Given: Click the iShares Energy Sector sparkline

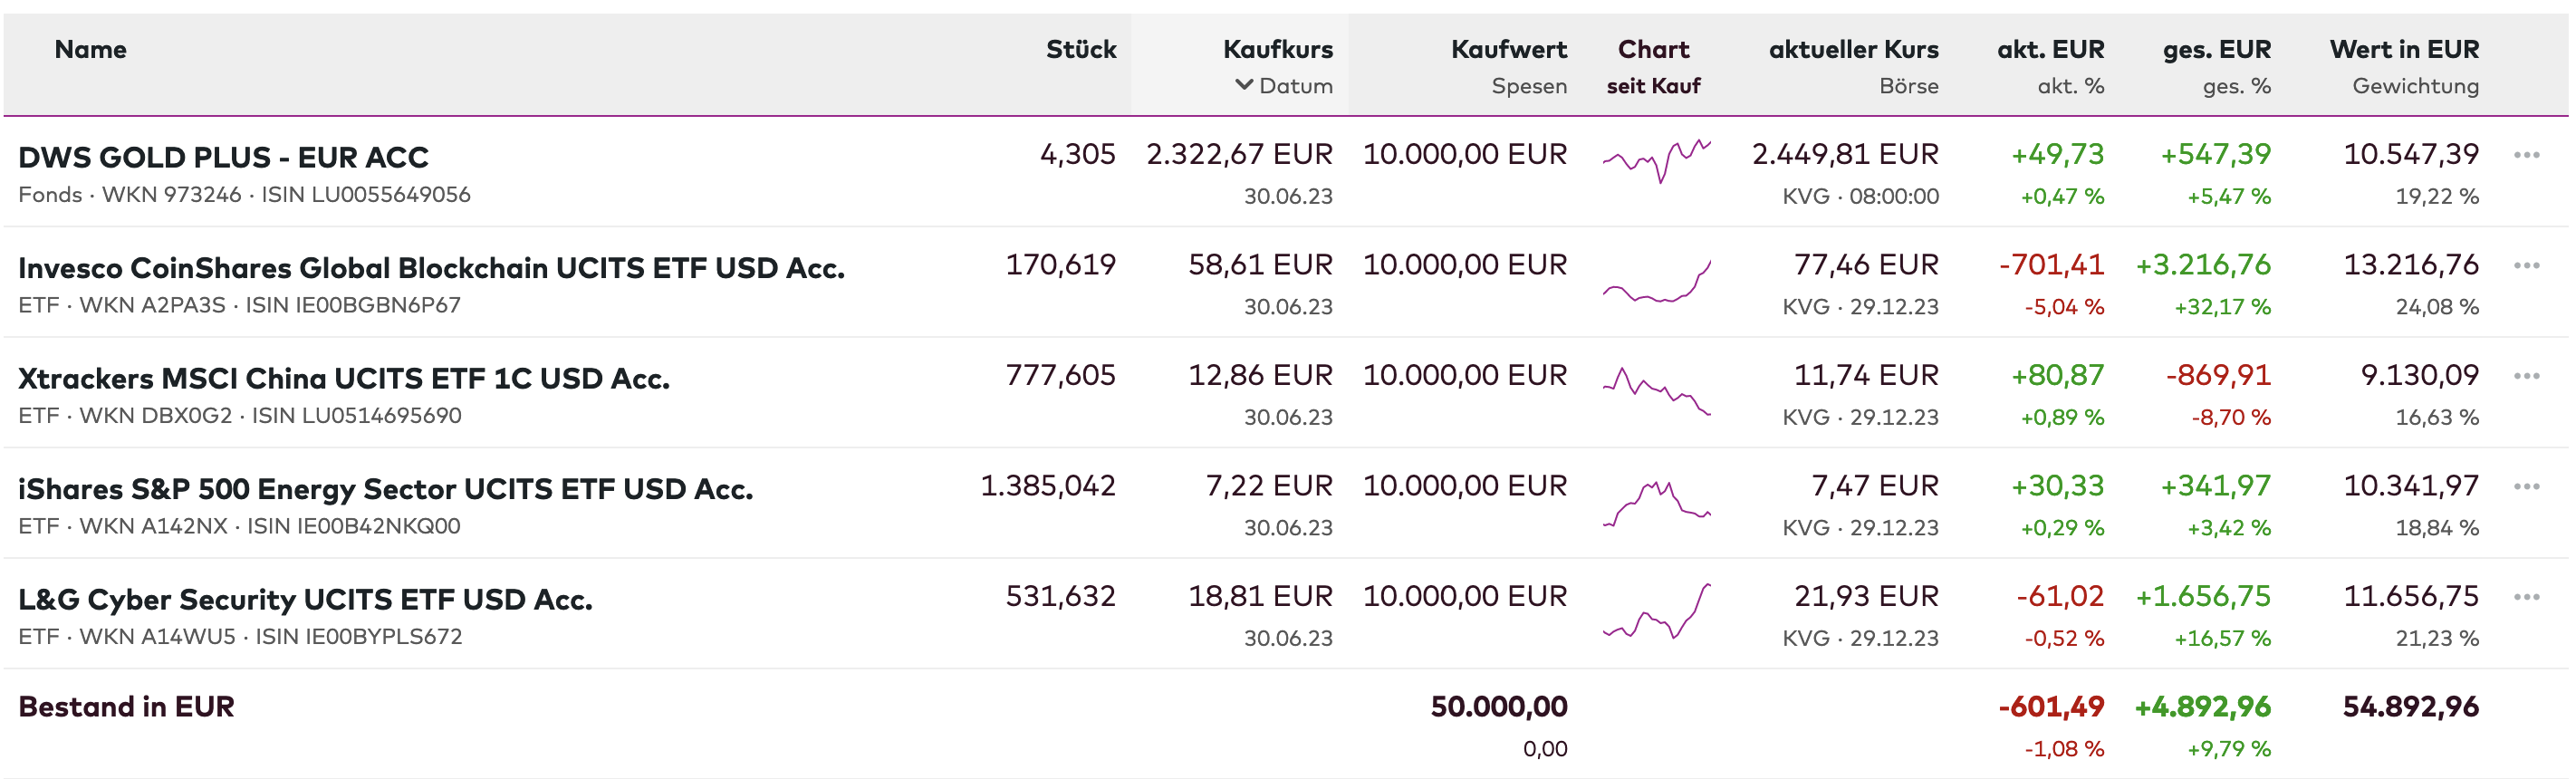Looking at the screenshot, I should point(1656,502).
